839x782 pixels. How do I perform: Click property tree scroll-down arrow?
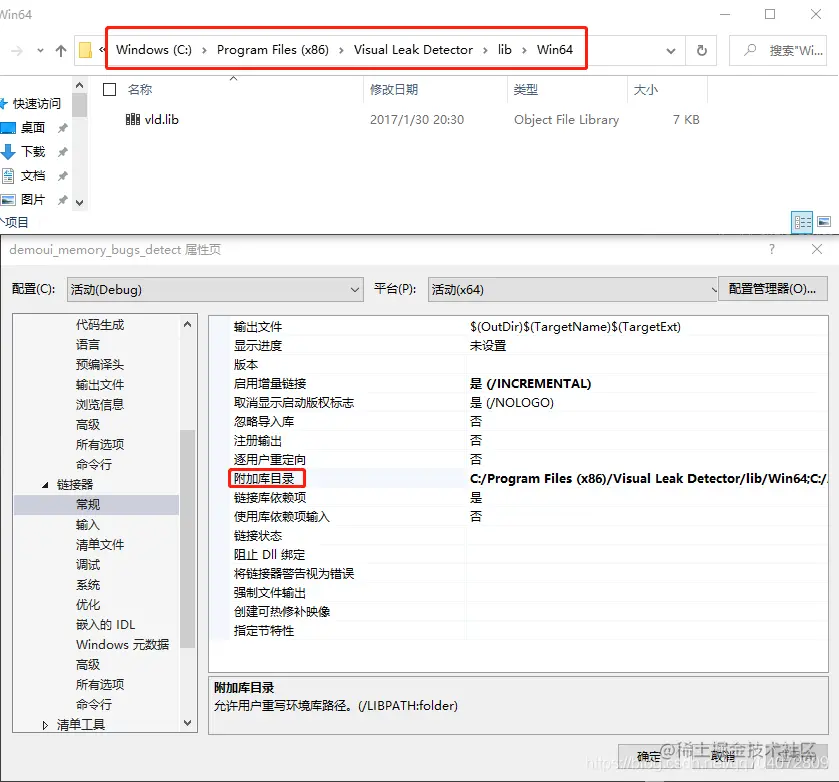pyautogui.click(x=187, y=723)
